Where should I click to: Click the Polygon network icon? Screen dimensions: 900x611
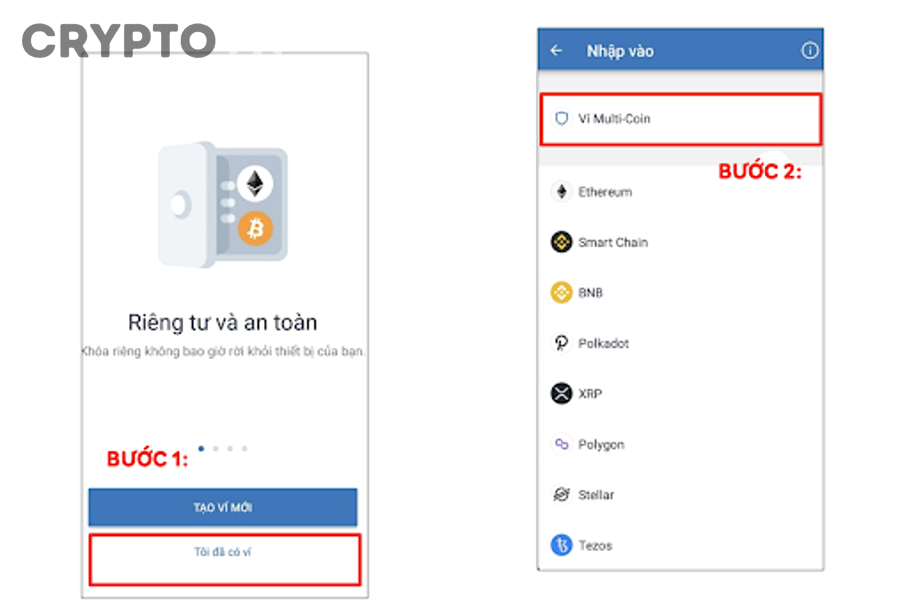click(562, 444)
